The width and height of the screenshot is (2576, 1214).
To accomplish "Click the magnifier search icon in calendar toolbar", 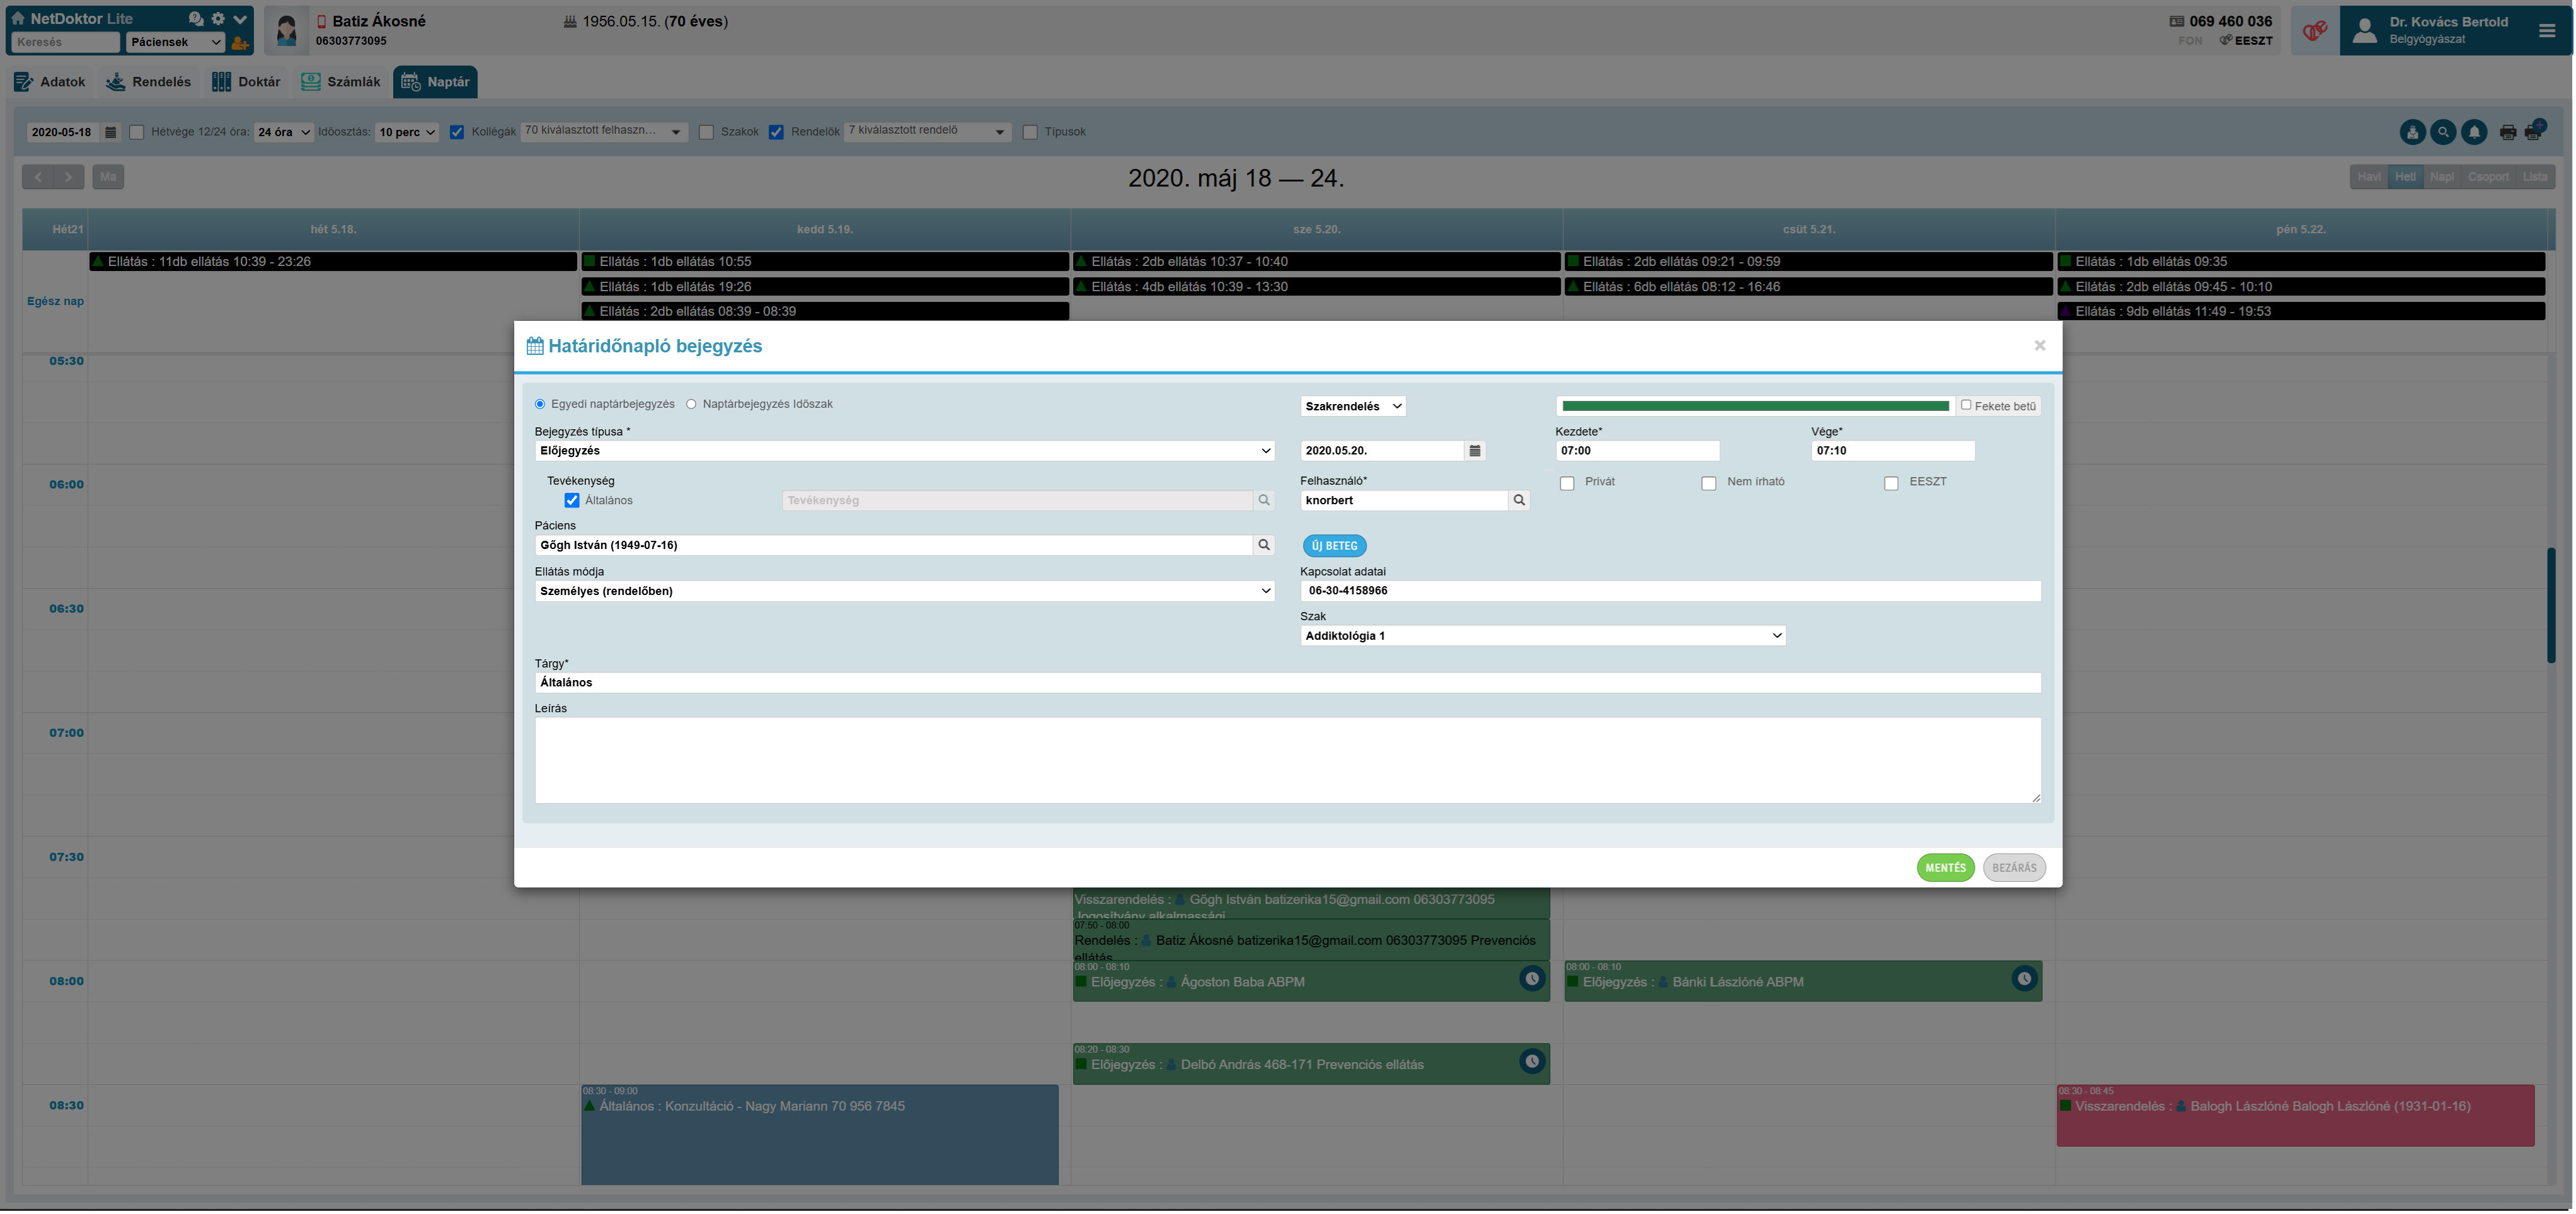I will coord(2443,132).
